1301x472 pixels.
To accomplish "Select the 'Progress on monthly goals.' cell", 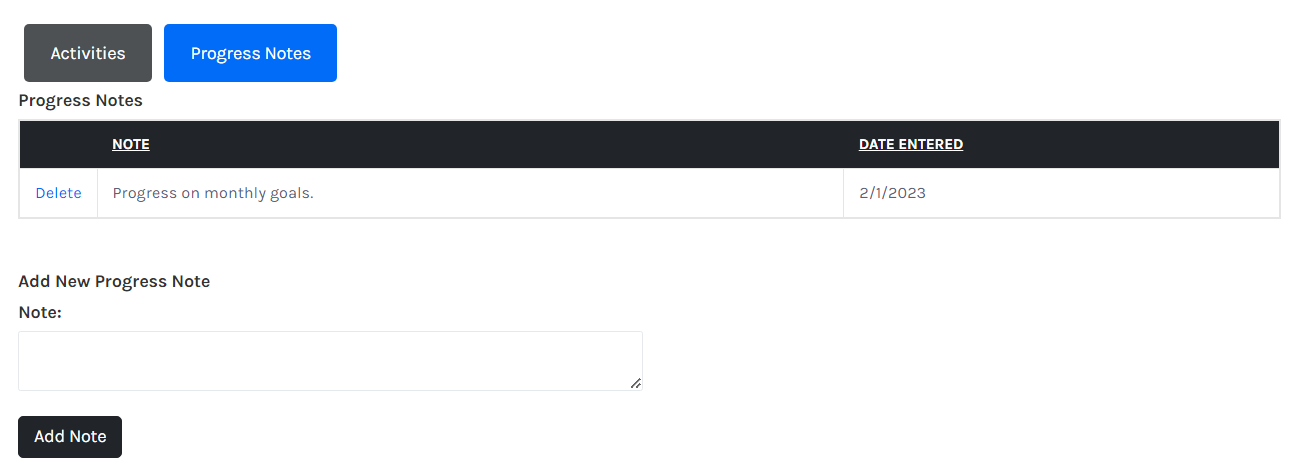I will tap(470, 193).
